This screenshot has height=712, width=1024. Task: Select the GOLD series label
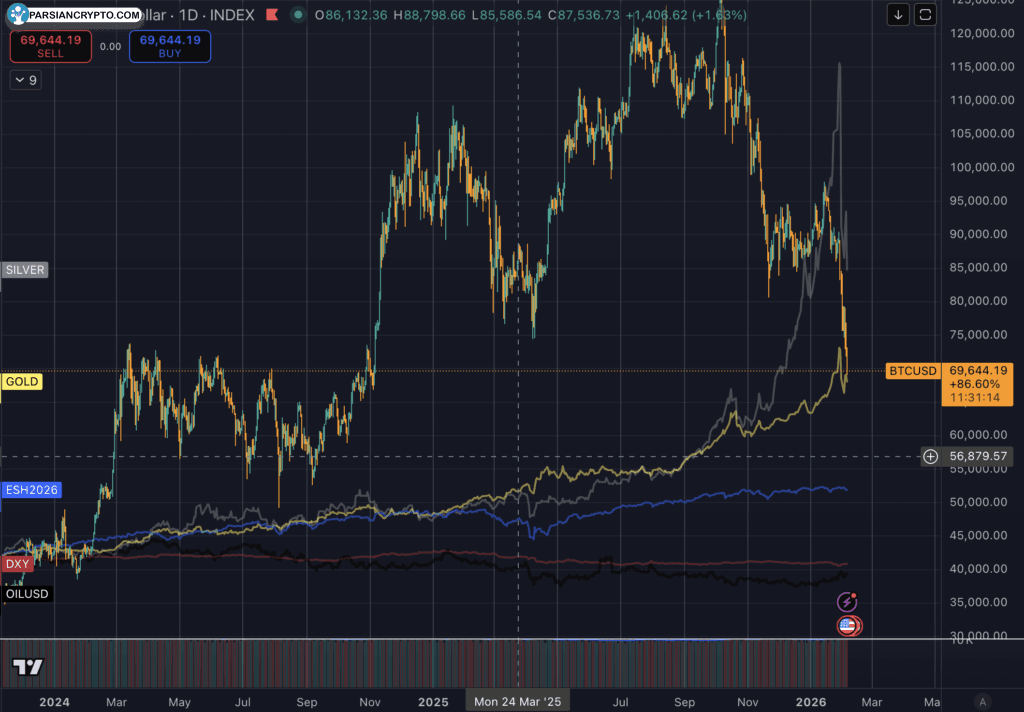pos(22,381)
